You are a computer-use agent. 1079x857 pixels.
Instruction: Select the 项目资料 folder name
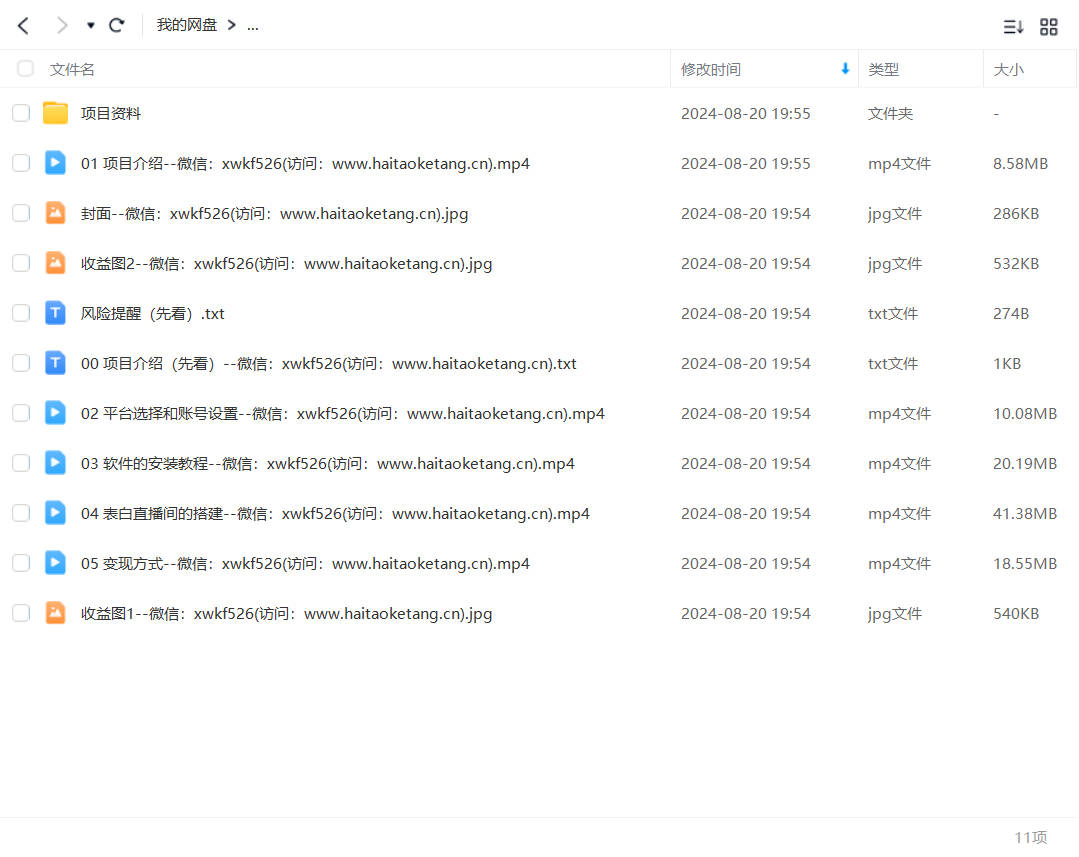click(111, 114)
